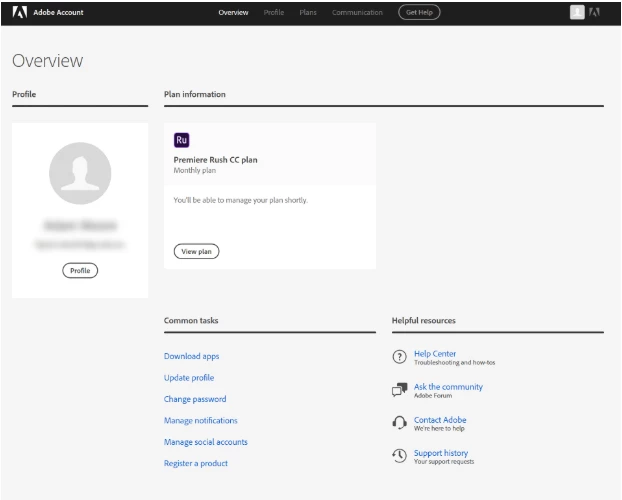Click the Adobe apps icon at top right
622x500 pixels.
click(594, 12)
